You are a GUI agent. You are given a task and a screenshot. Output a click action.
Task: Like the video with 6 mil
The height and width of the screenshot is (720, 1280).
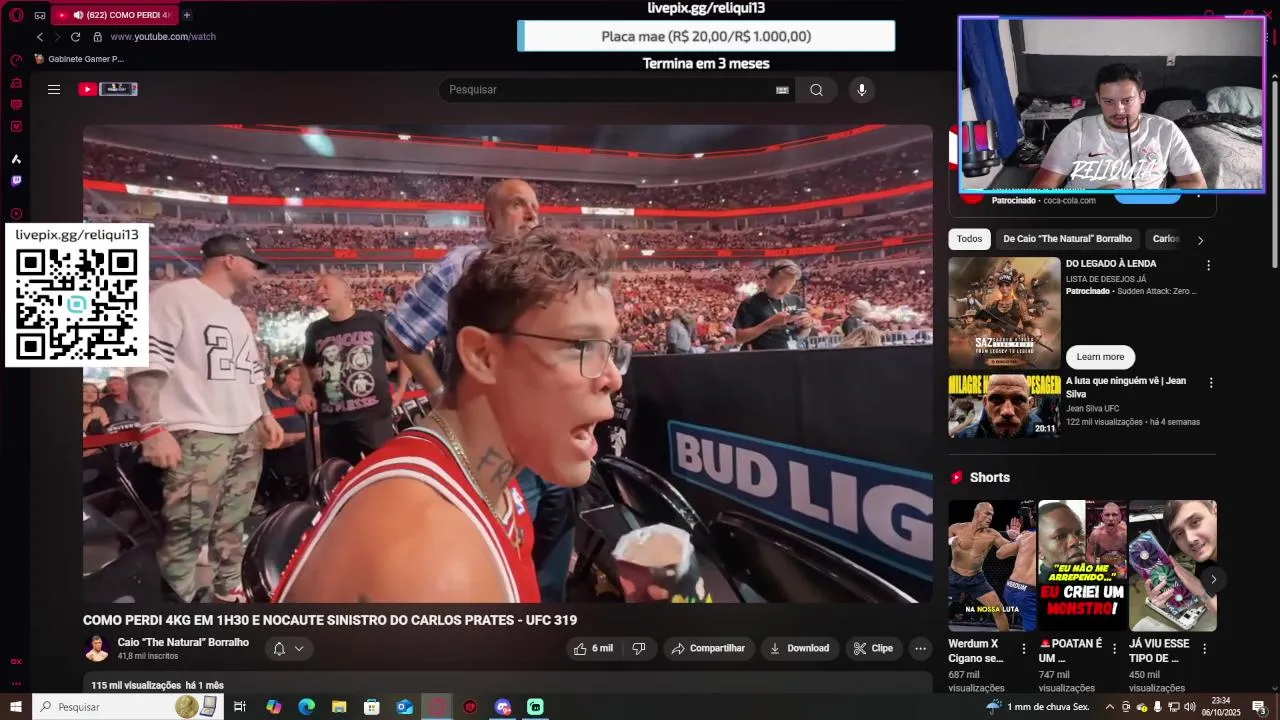coord(593,648)
